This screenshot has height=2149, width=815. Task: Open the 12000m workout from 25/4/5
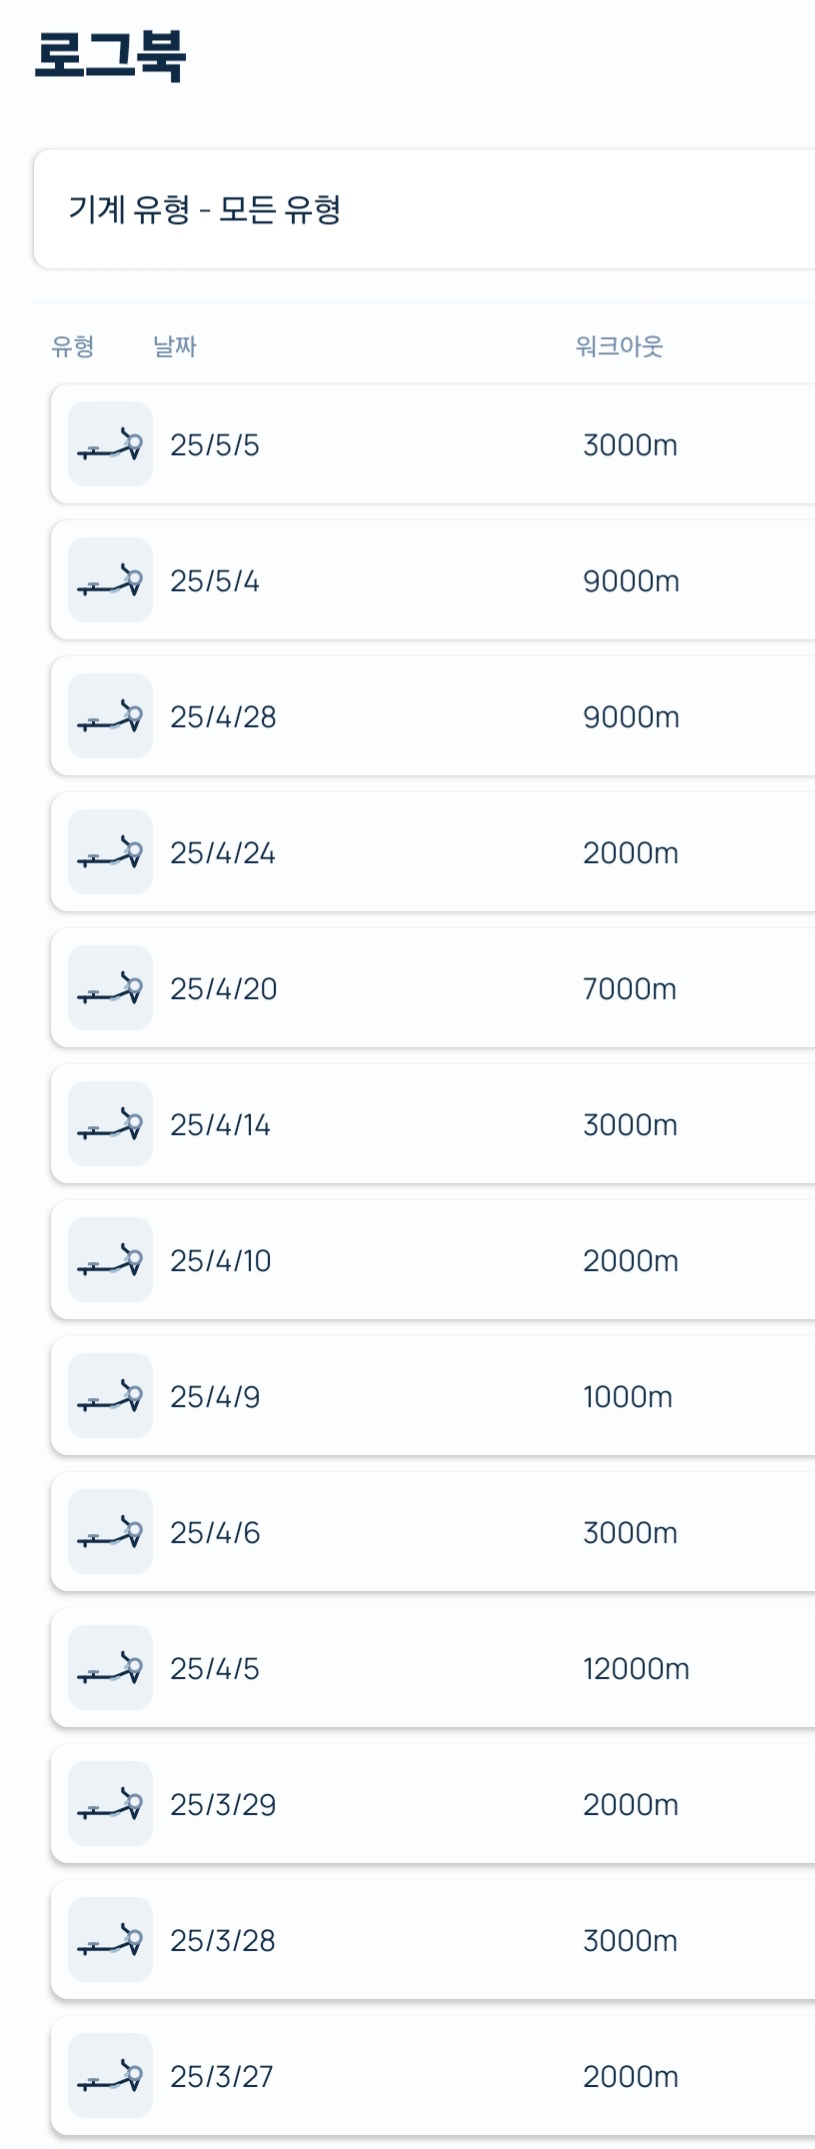point(636,1669)
